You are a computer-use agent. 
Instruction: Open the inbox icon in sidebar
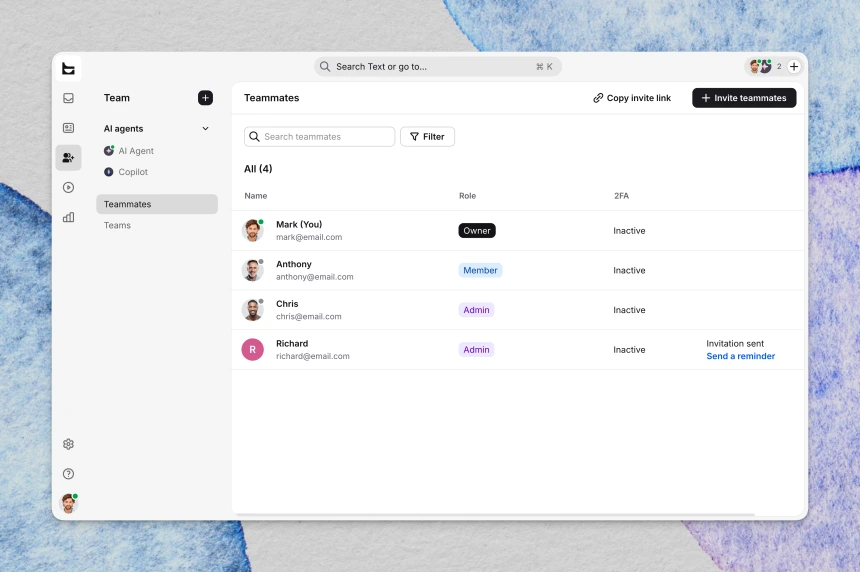tap(69, 98)
